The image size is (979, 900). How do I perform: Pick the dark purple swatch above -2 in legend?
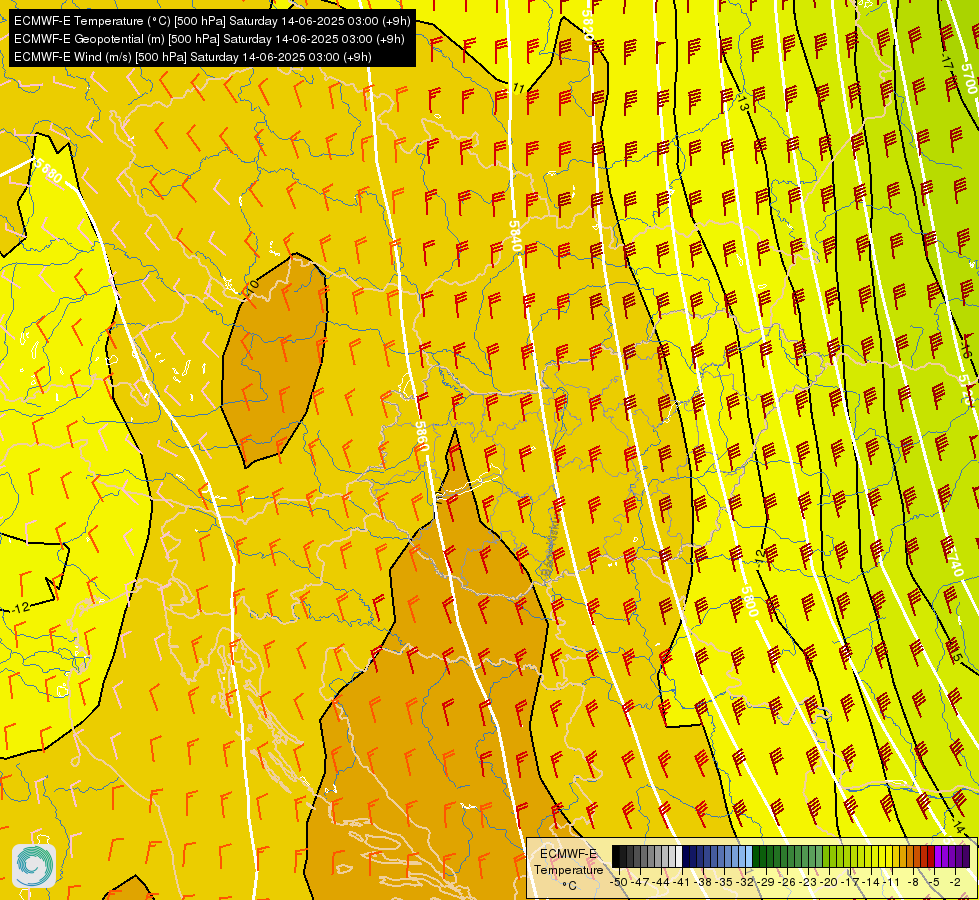pos(966,856)
